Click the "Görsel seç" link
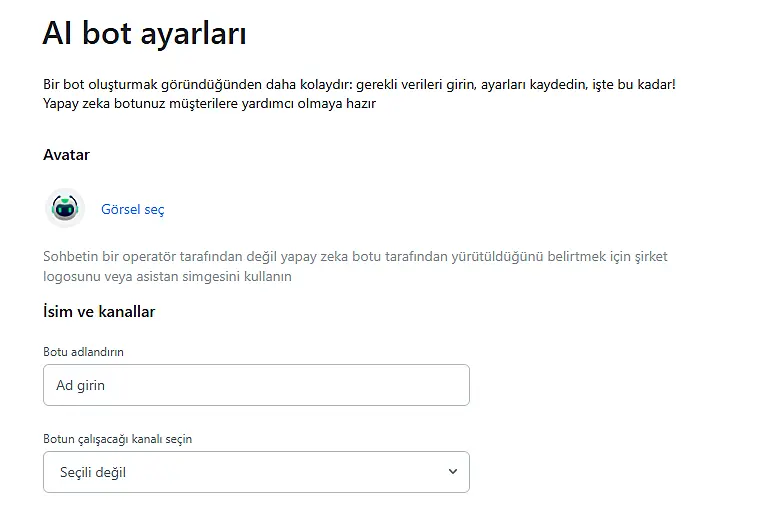Viewport: 774px width, 525px height. pos(133,209)
